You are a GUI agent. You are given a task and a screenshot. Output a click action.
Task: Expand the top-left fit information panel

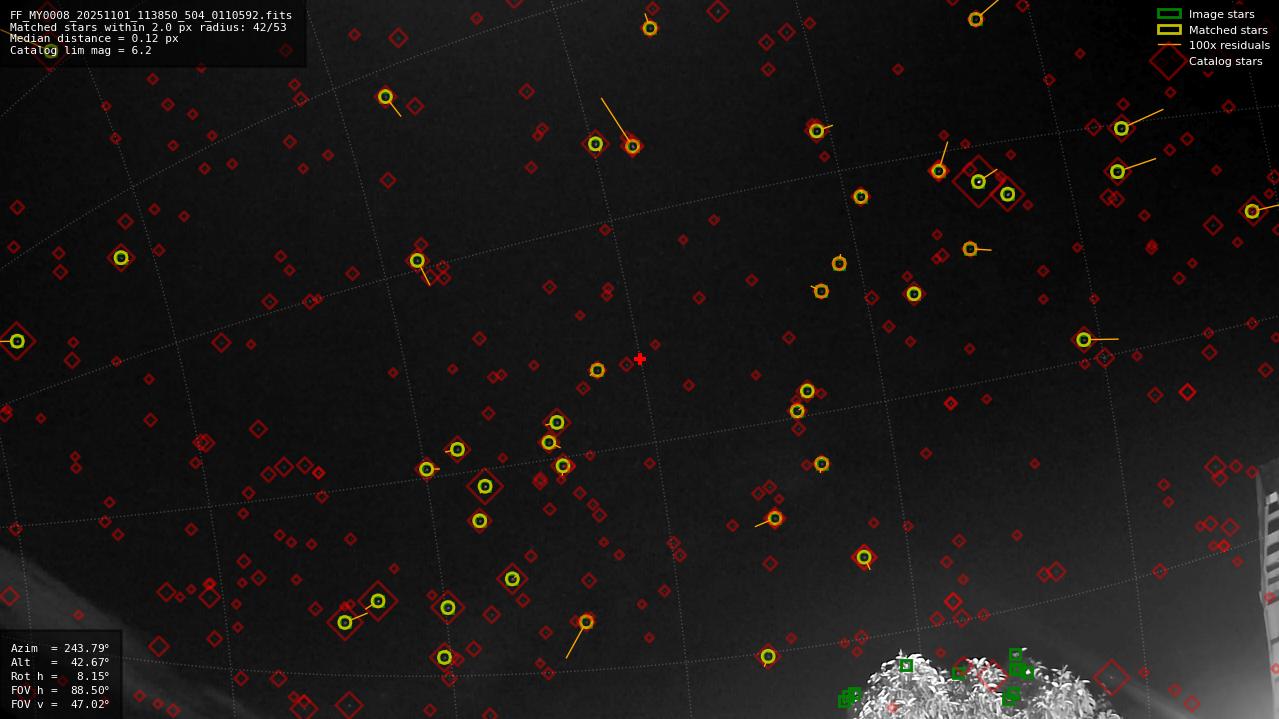tap(150, 30)
